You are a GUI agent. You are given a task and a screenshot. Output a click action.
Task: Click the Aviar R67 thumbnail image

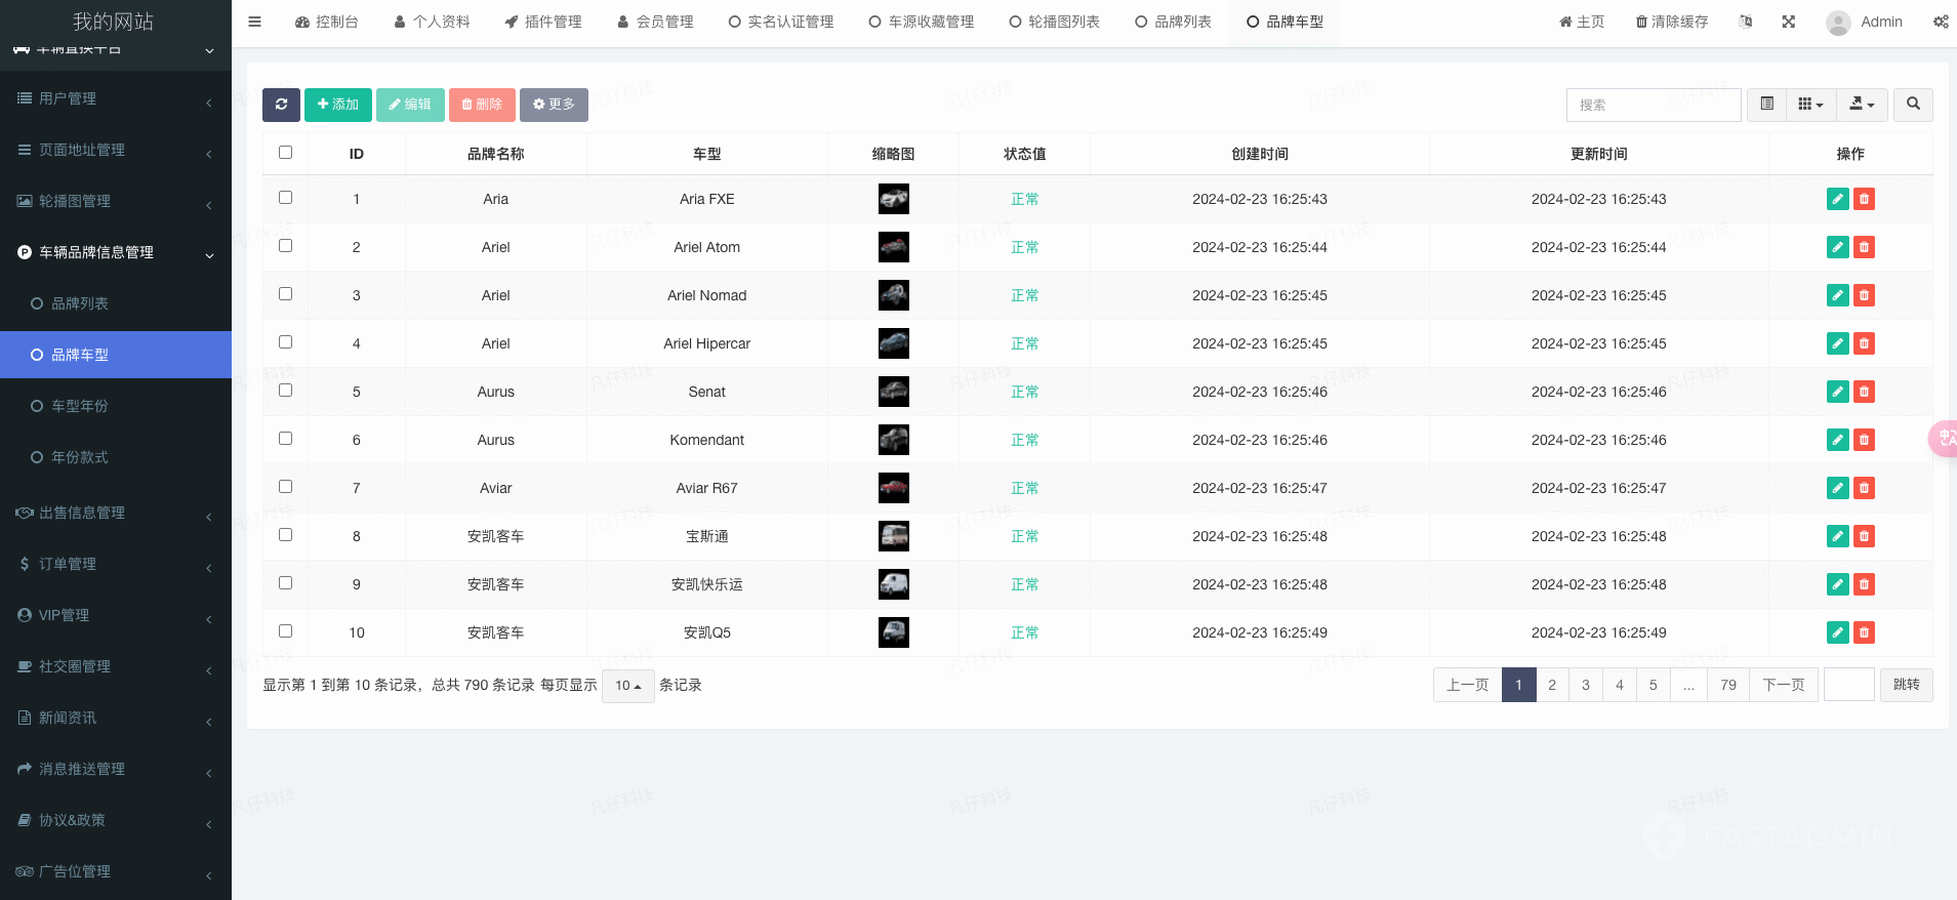pos(893,488)
